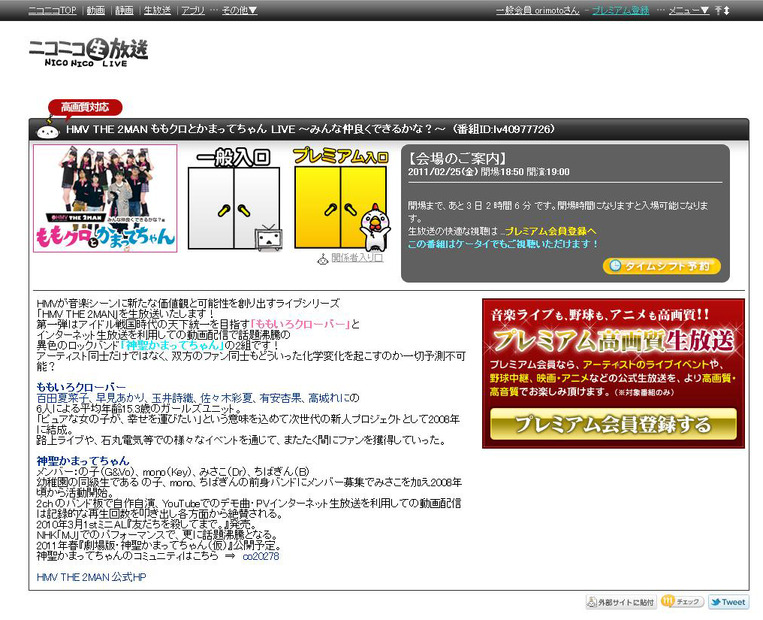Viewport: 763px width, 620px height.
Task: Enter through the プレミアム入口 yellow door
Action: pos(340,208)
